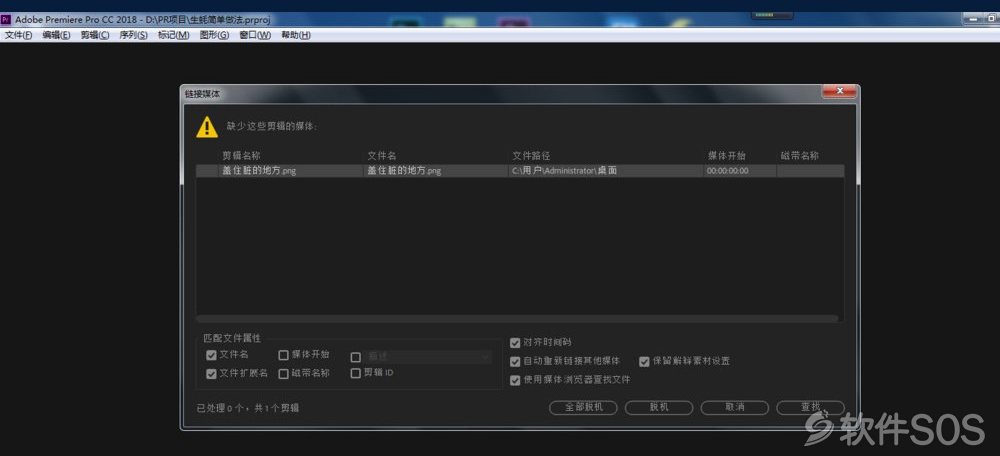This screenshot has height=456, width=1000.
Task: Click the Premiere Pro app icon in title bar
Action: pyautogui.click(x=6, y=20)
